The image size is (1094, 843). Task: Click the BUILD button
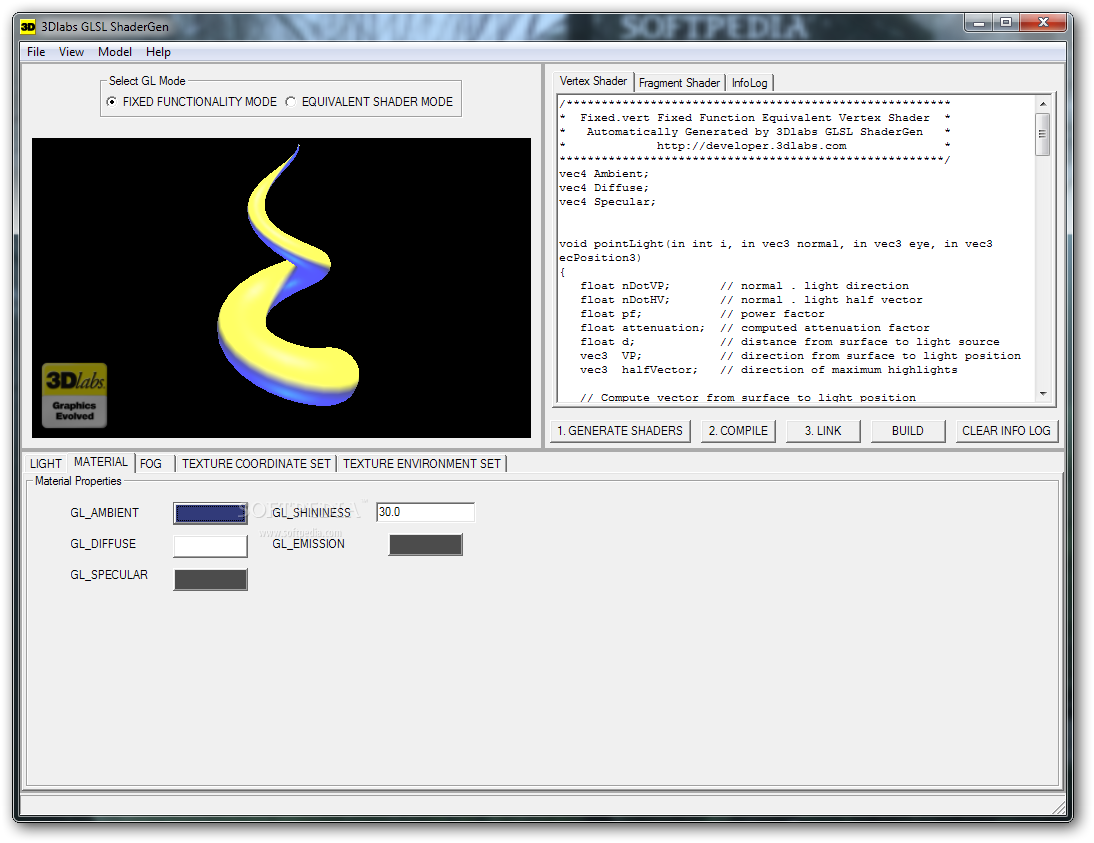tap(908, 431)
